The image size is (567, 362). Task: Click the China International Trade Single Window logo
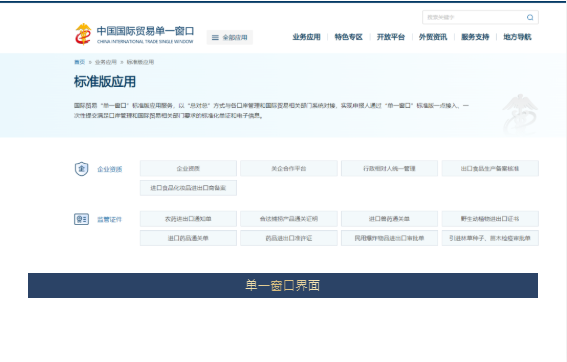(134, 34)
